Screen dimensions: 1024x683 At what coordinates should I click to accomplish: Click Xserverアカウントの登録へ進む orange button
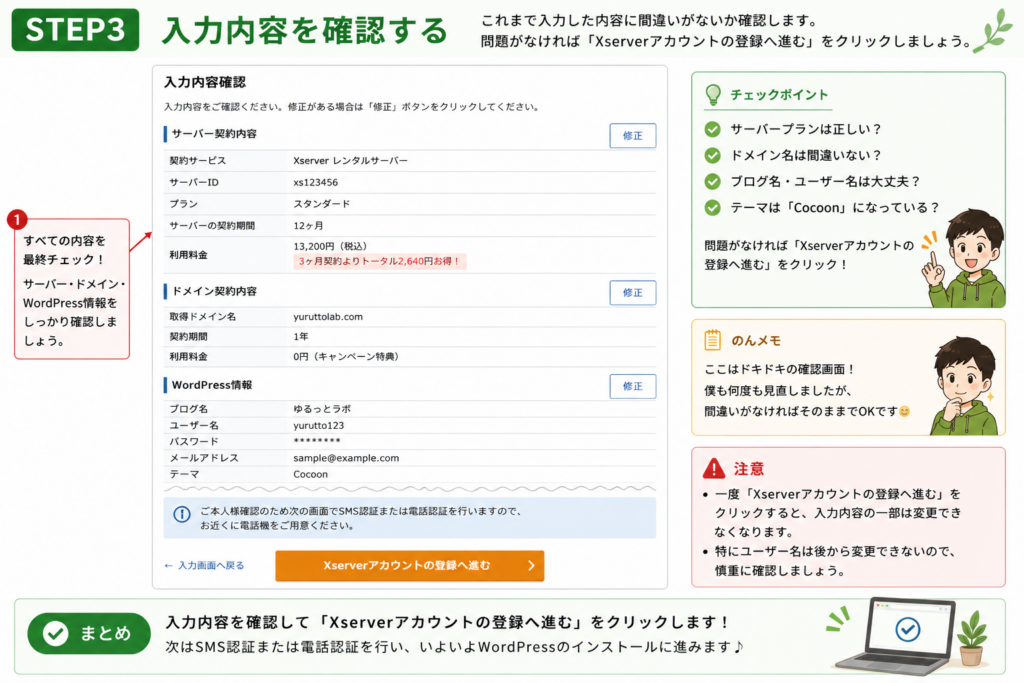pyautogui.click(x=409, y=565)
